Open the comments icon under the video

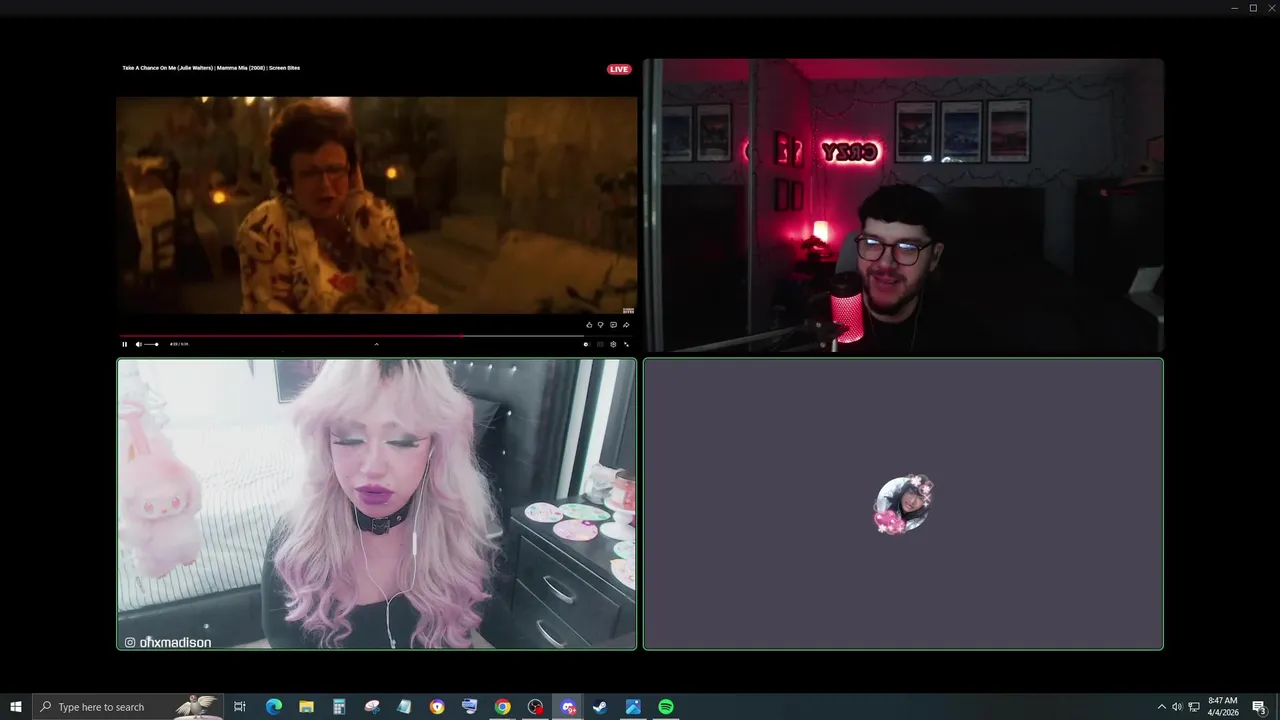pyautogui.click(x=614, y=325)
